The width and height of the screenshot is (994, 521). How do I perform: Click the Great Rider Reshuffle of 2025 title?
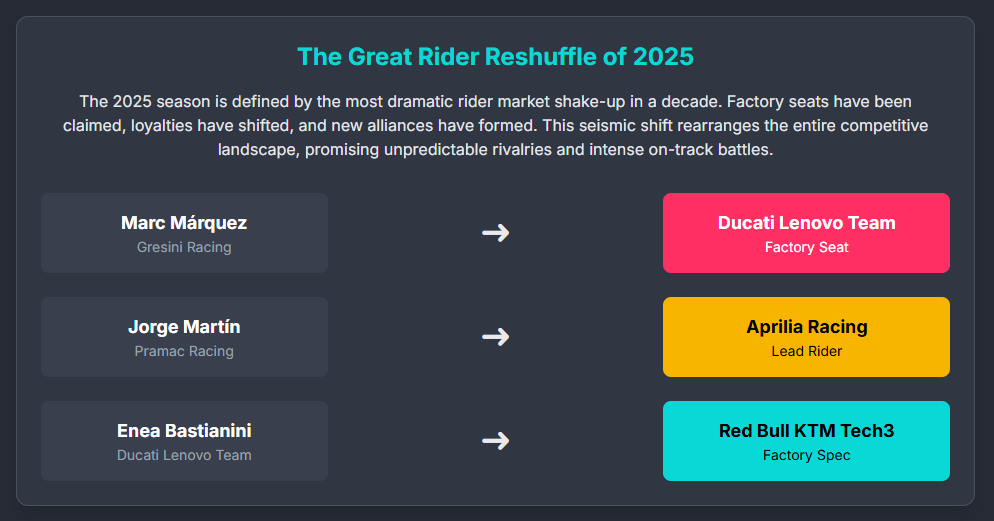coord(495,57)
